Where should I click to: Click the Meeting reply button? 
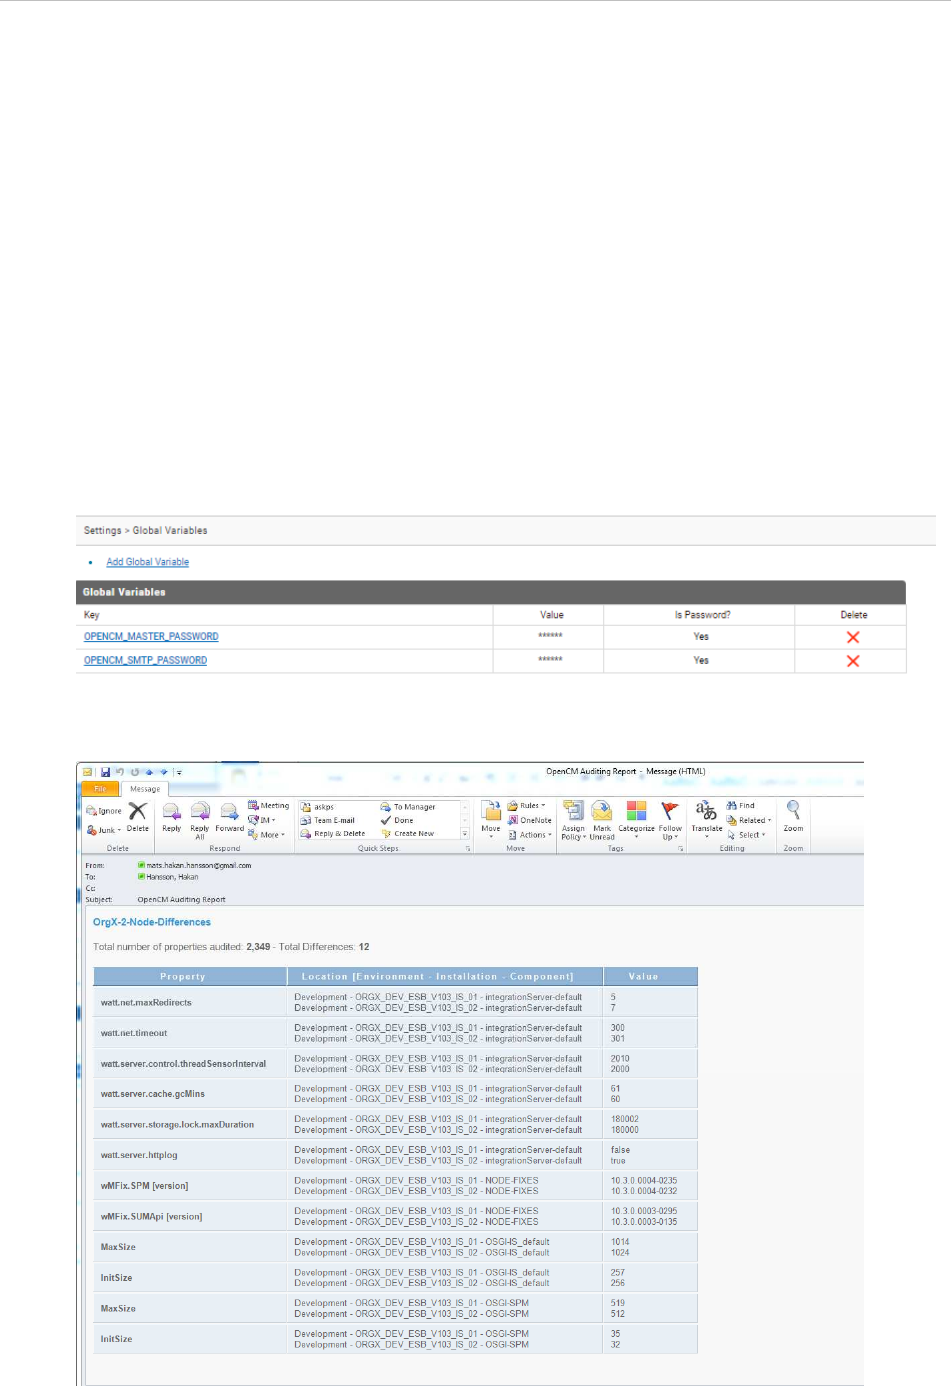click(269, 806)
